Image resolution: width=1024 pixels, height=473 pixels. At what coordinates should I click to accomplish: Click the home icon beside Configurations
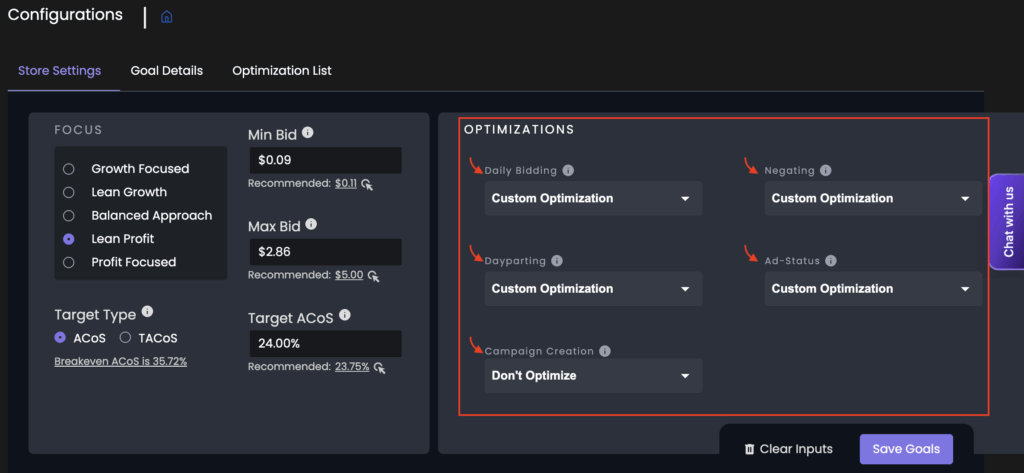(167, 17)
